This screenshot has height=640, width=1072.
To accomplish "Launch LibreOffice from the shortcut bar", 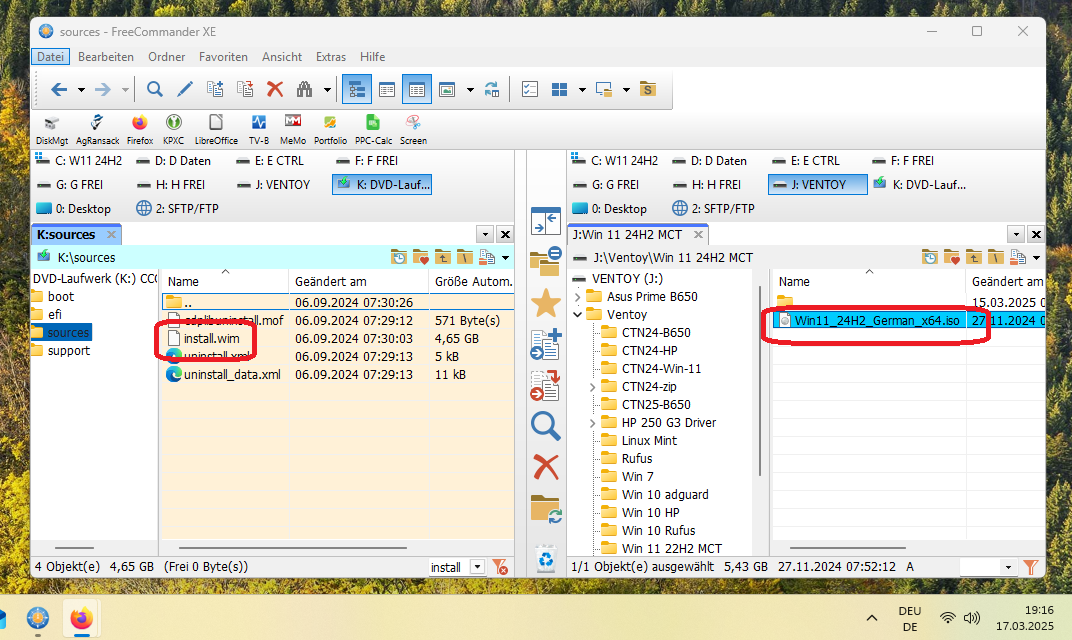I will (x=216, y=130).
